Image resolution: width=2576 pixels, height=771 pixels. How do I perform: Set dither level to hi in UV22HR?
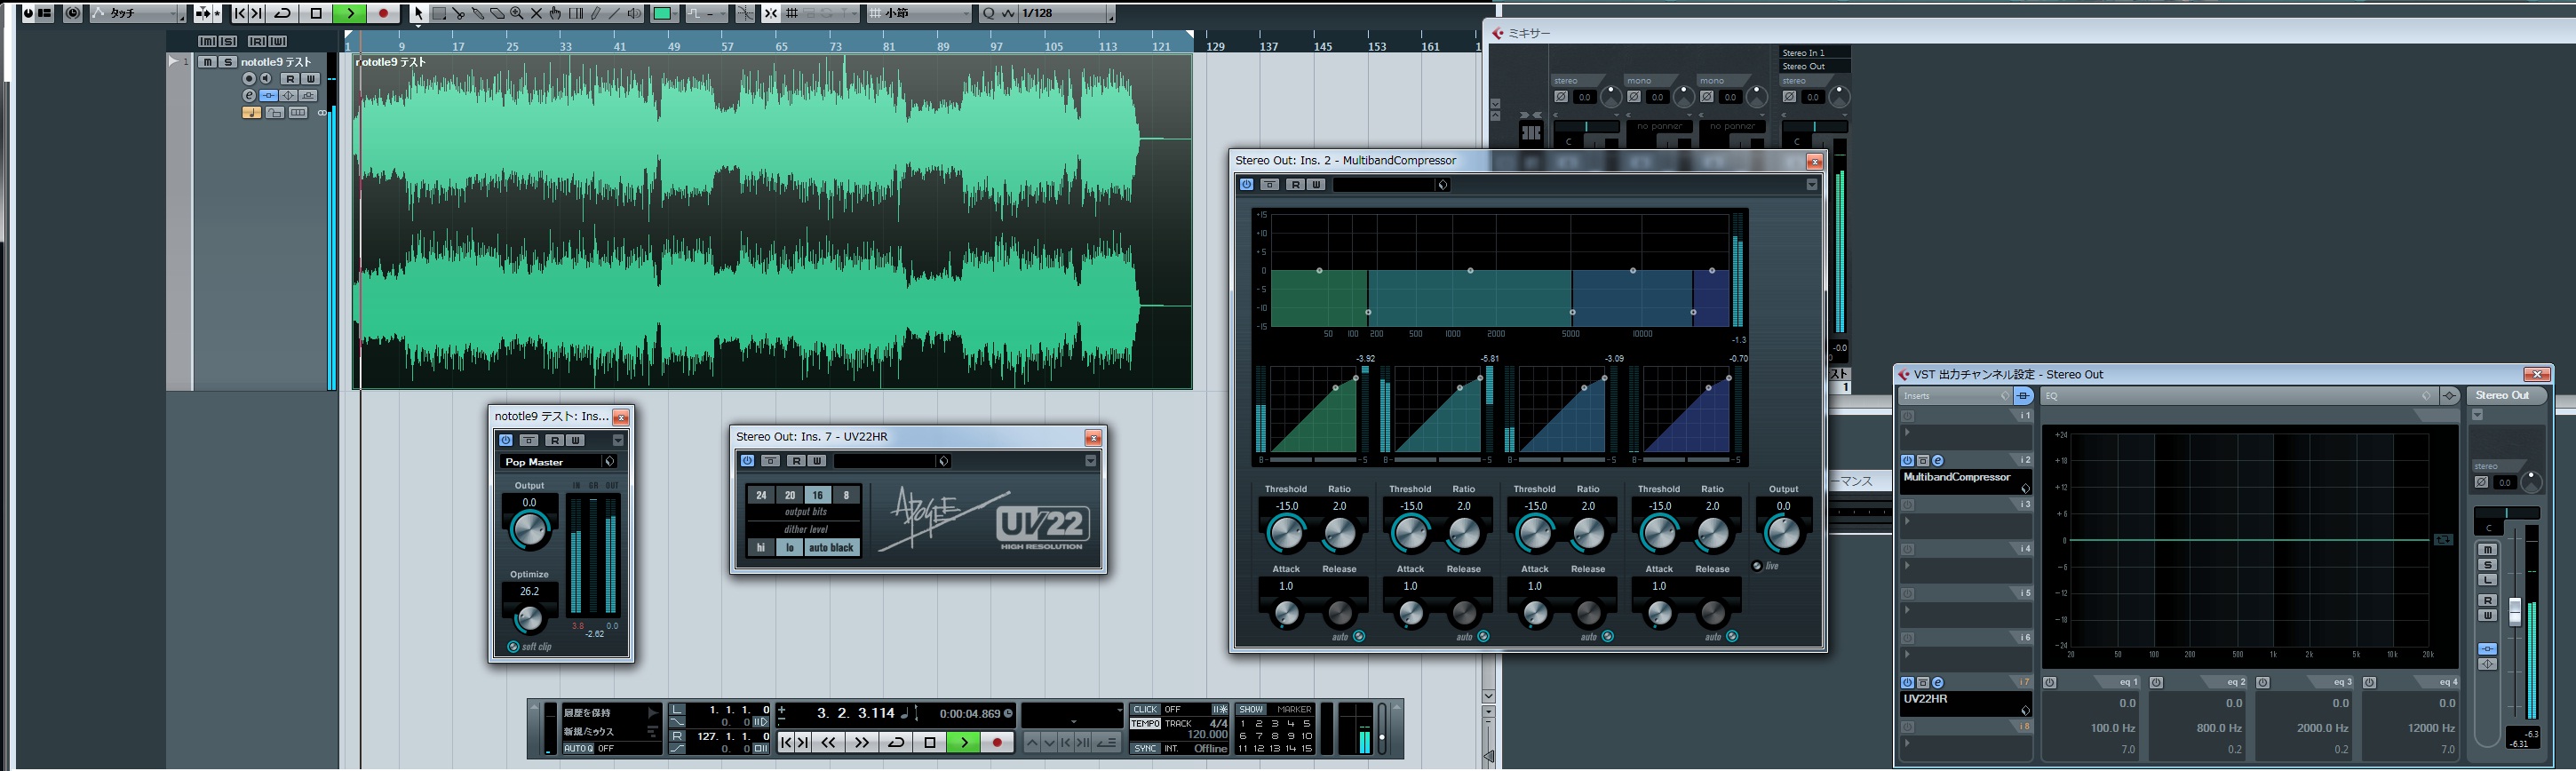click(x=761, y=548)
